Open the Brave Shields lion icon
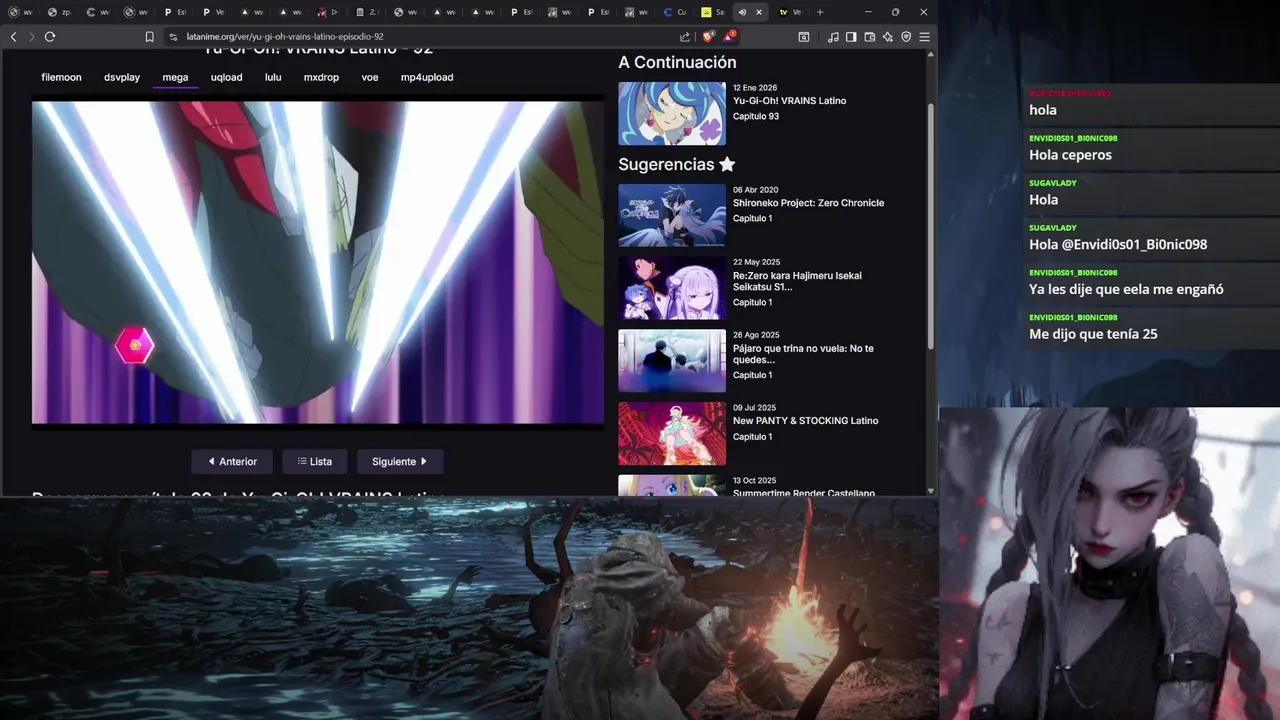Image resolution: width=1280 pixels, height=720 pixels. 709,36
